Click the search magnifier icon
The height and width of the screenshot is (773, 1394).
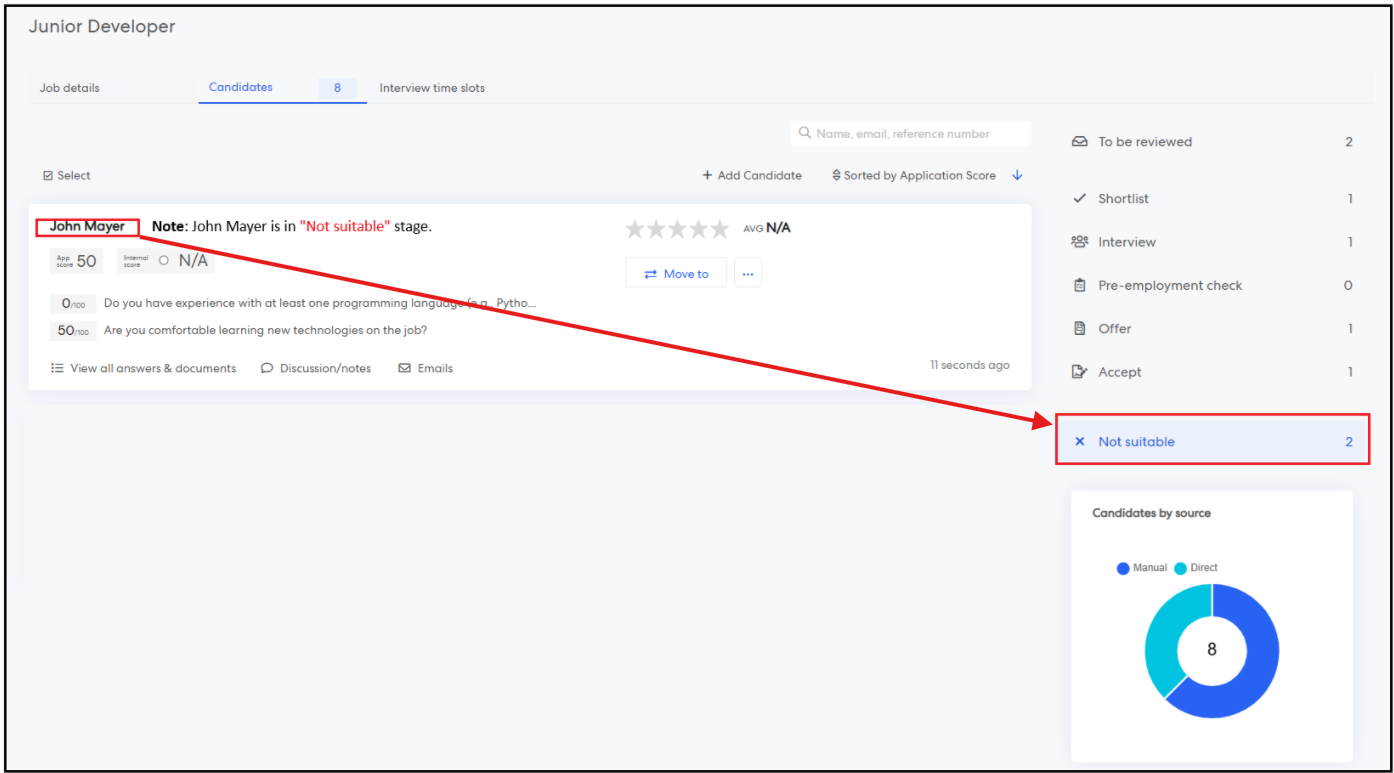(x=804, y=133)
